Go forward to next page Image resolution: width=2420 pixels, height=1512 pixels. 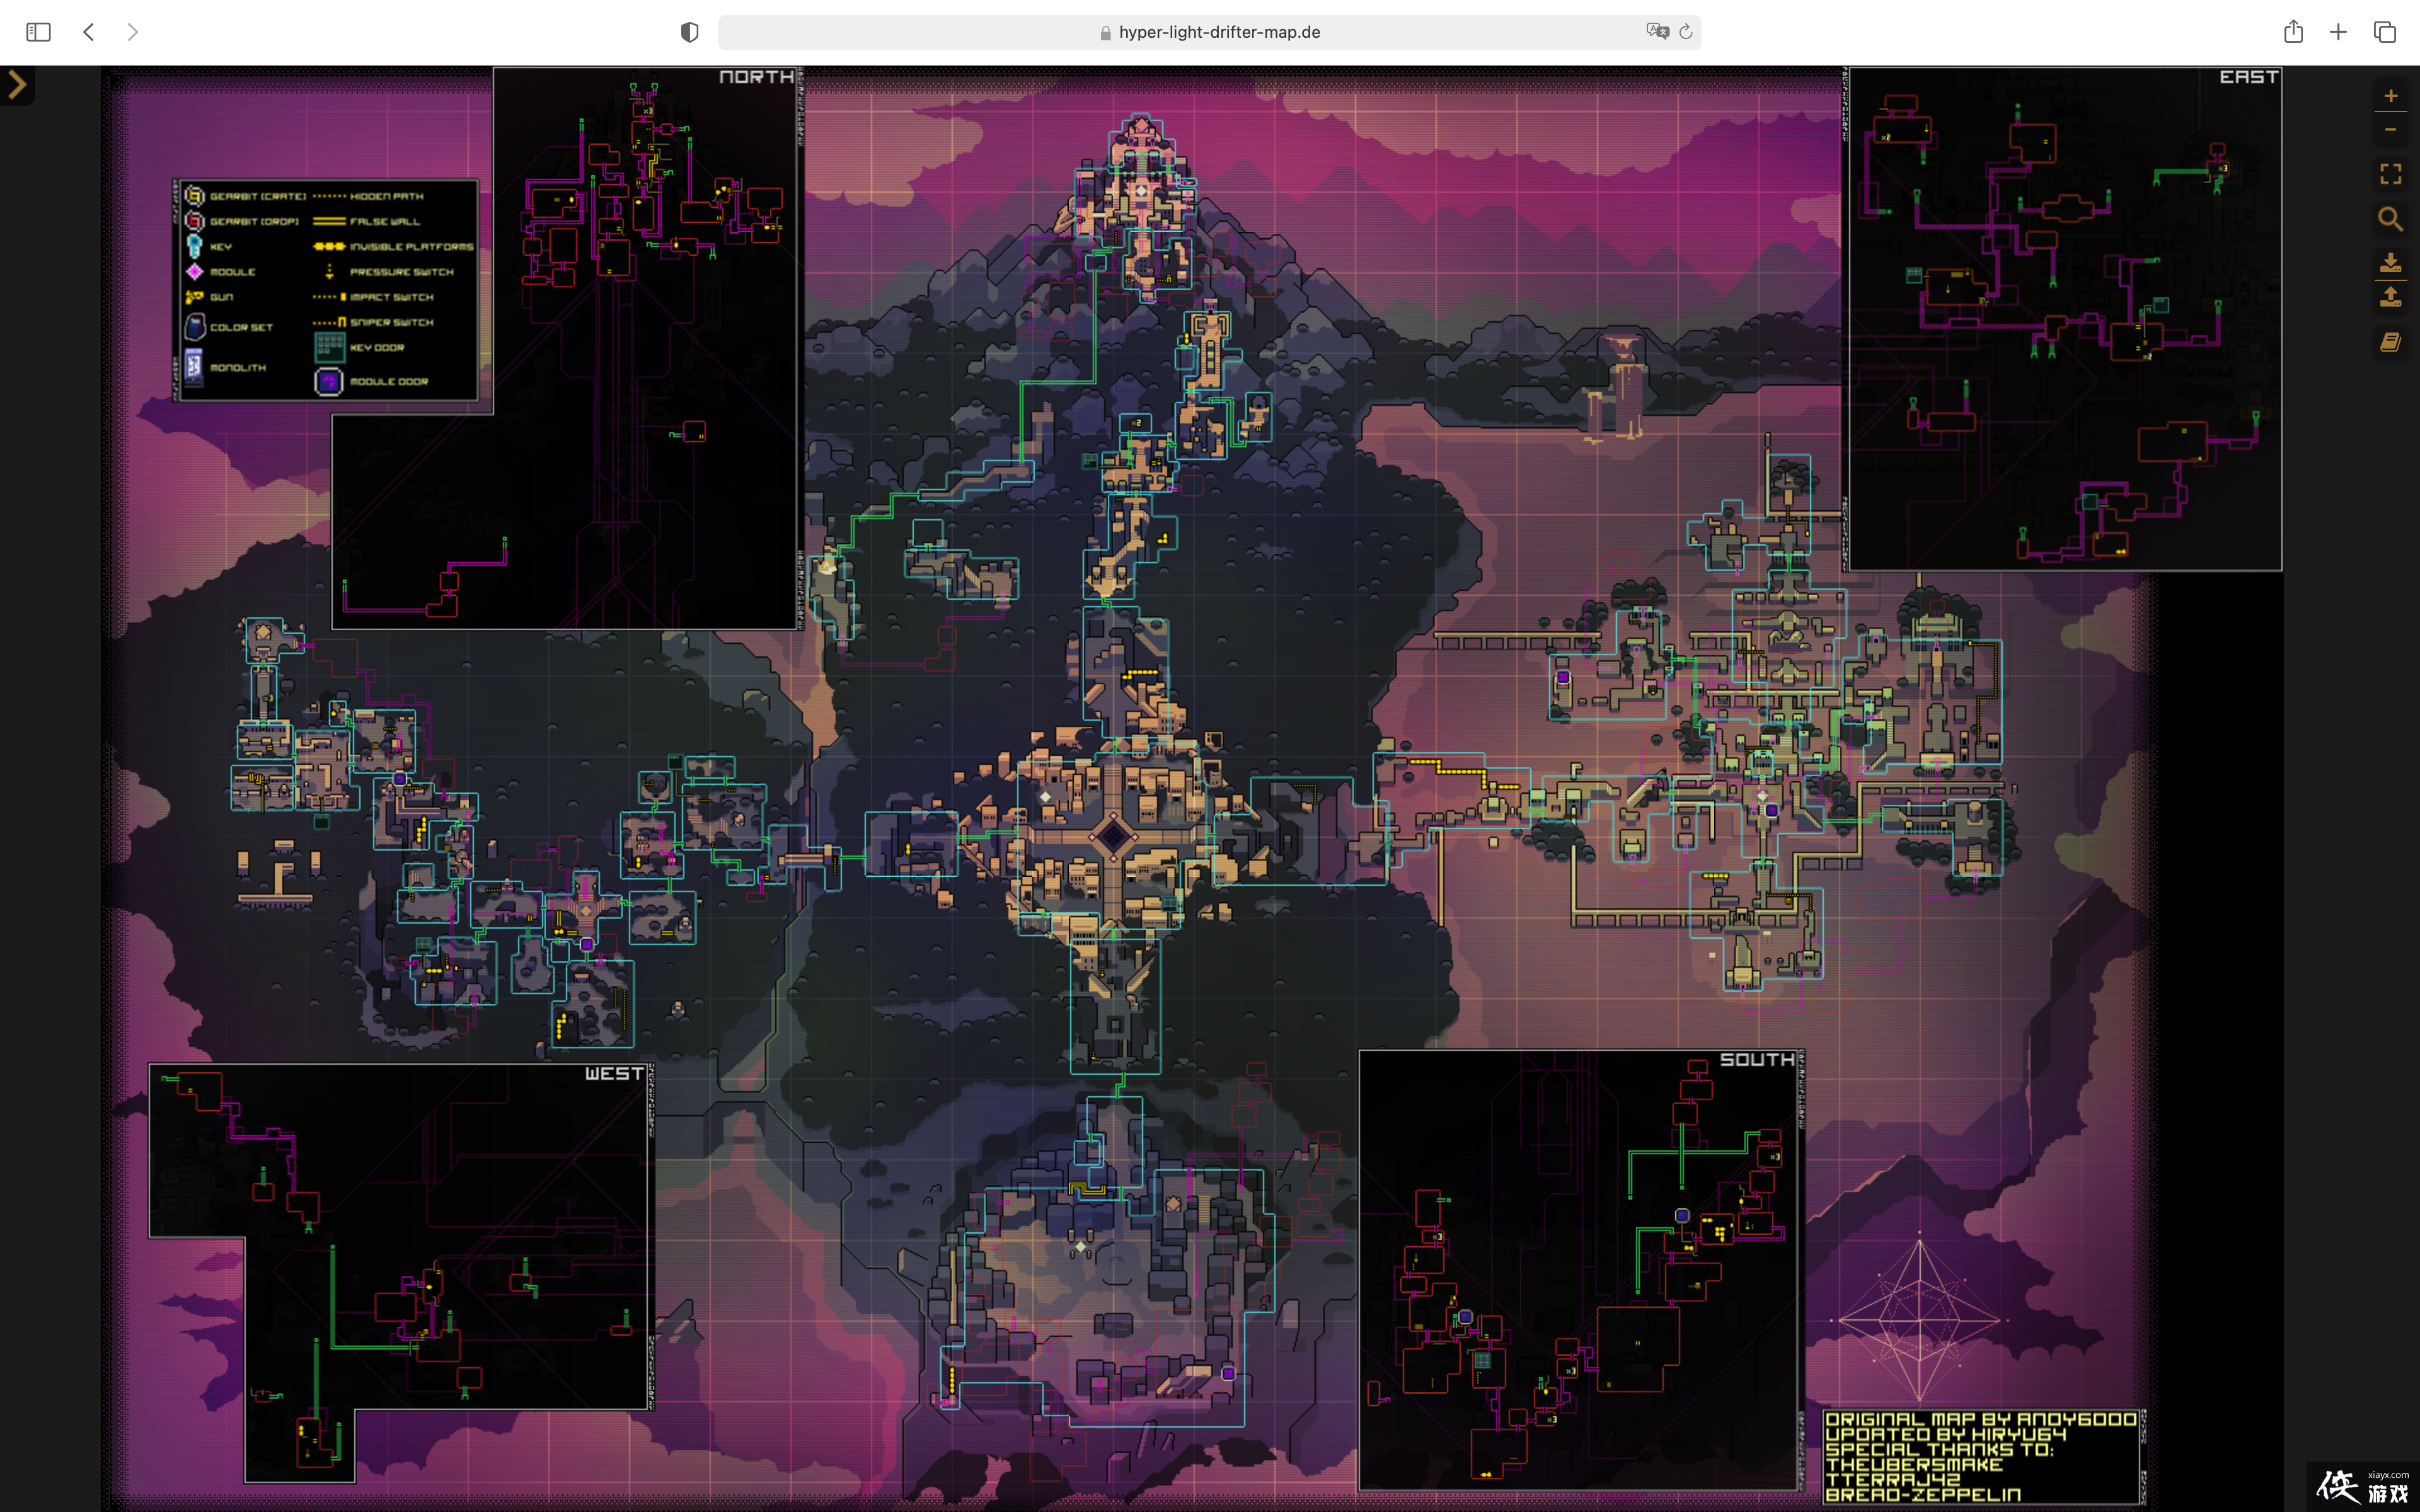(133, 32)
